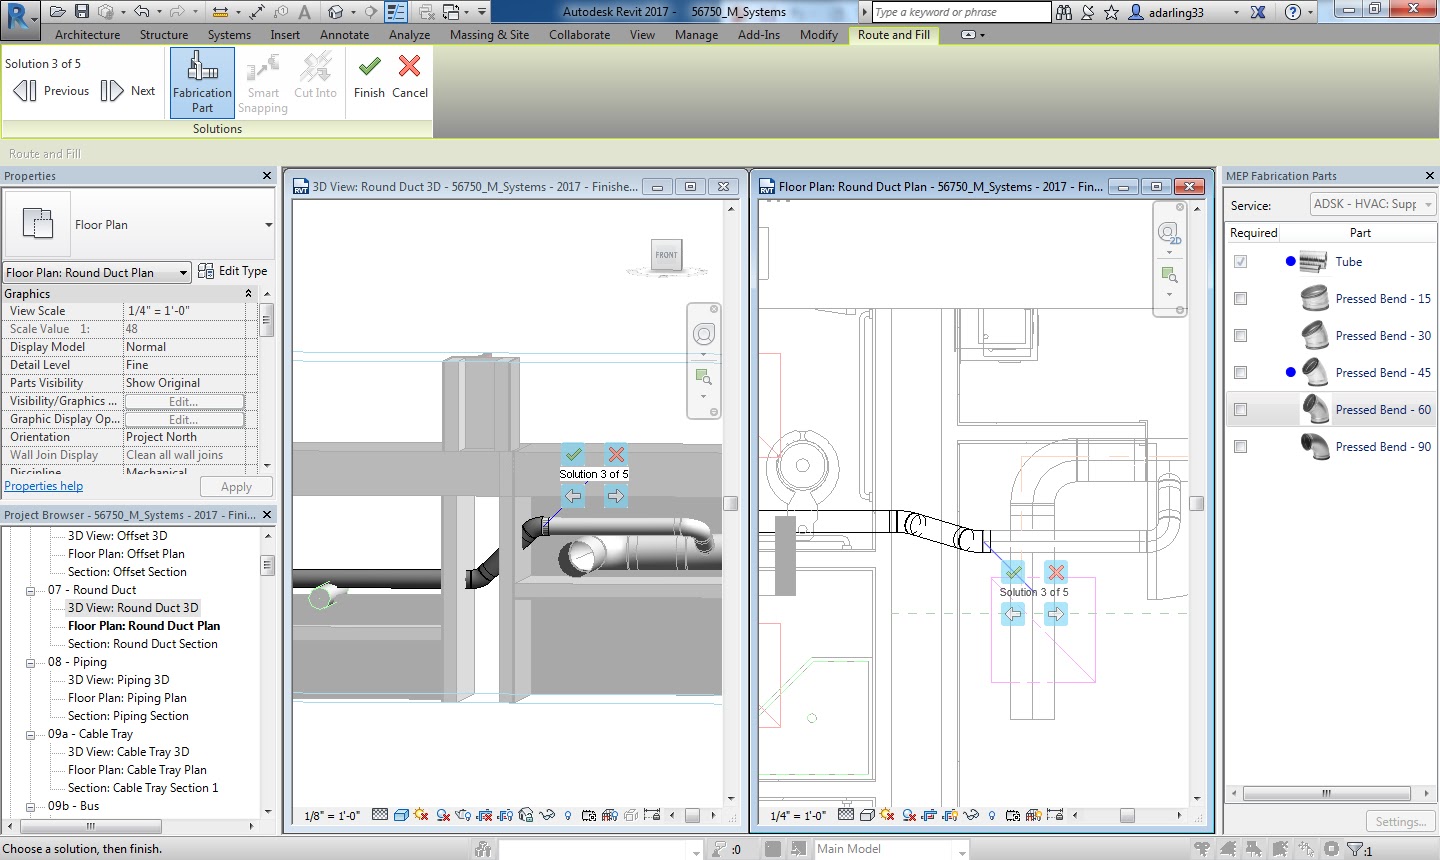
Task: Collapse the '09b - Bus' tree node
Action: [x=31, y=806]
